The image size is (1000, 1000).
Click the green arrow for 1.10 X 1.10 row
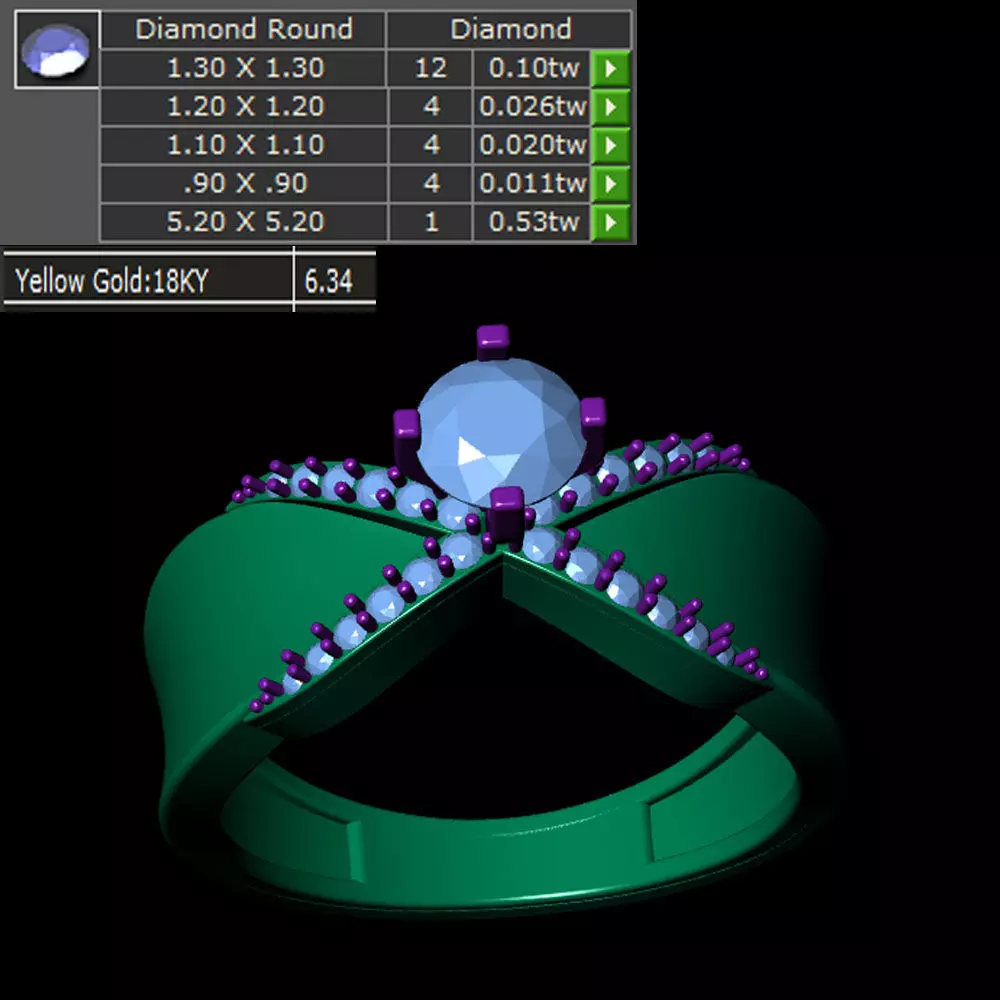pos(610,145)
